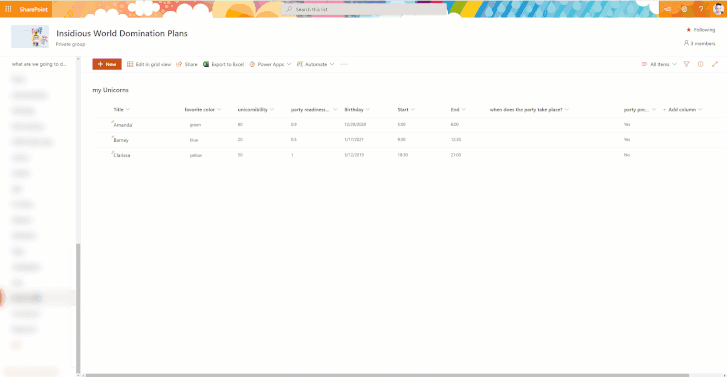The image size is (727, 377).
Task: Open the party readiness column menu
Action: point(314,109)
